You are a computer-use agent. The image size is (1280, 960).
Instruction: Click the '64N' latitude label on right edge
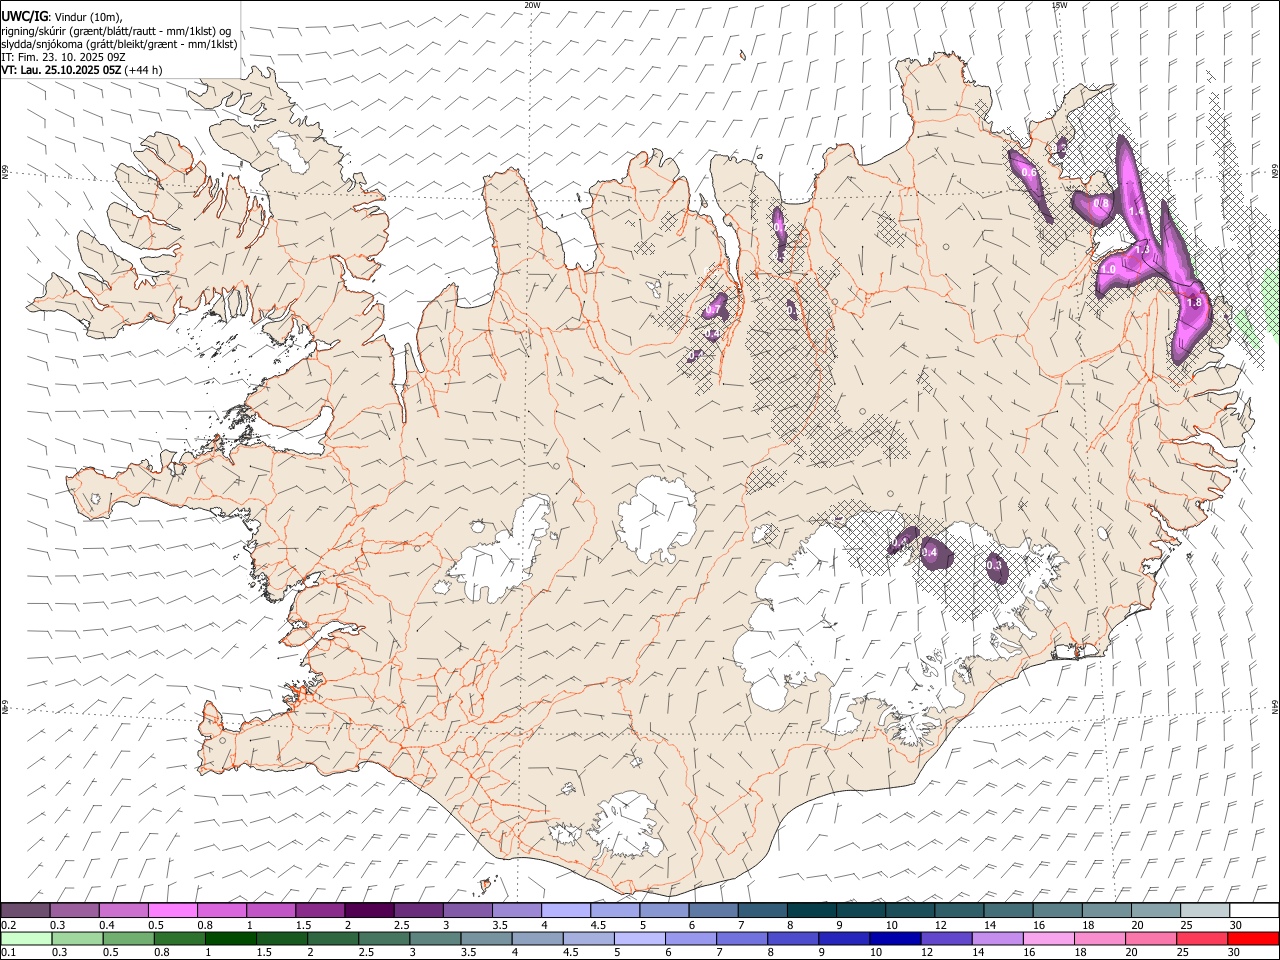coord(1275,707)
